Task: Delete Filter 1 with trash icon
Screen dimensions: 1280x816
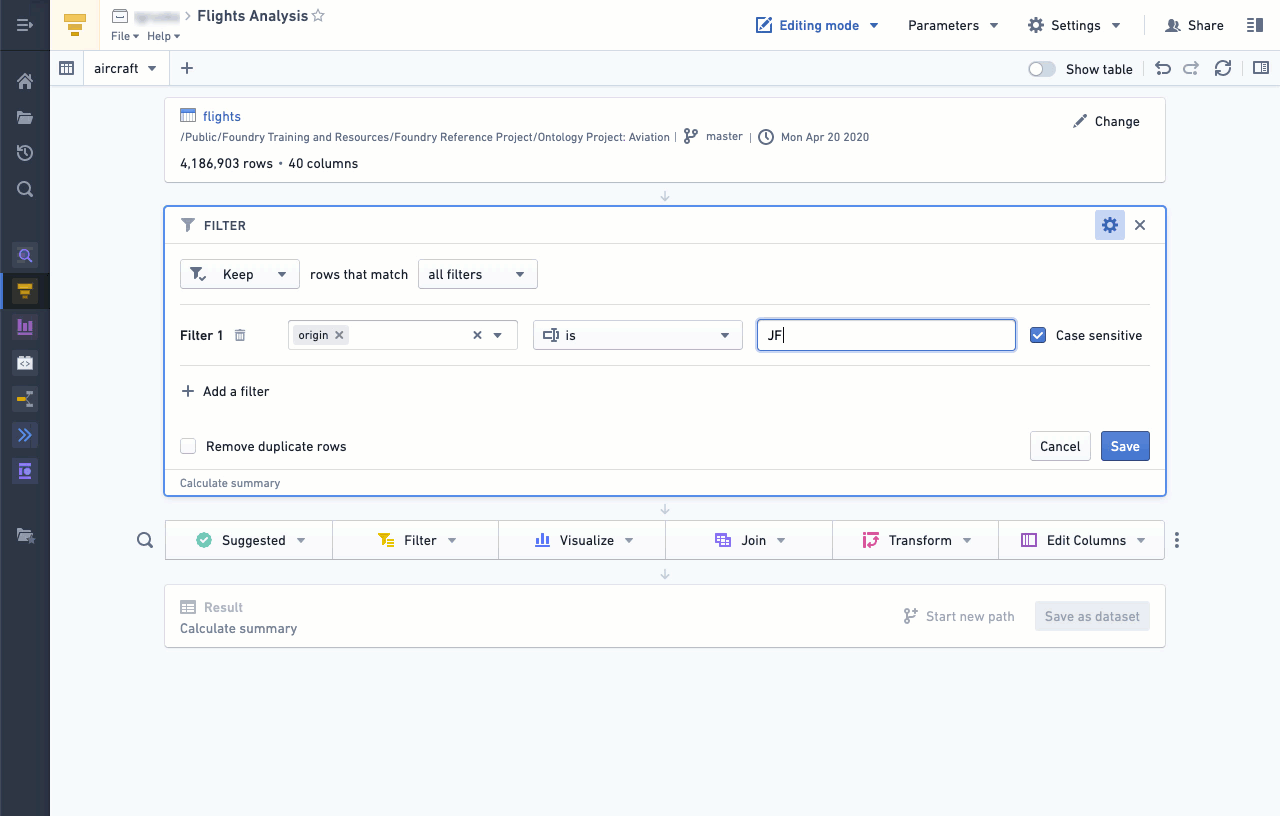Action: pyautogui.click(x=240, y=335)
